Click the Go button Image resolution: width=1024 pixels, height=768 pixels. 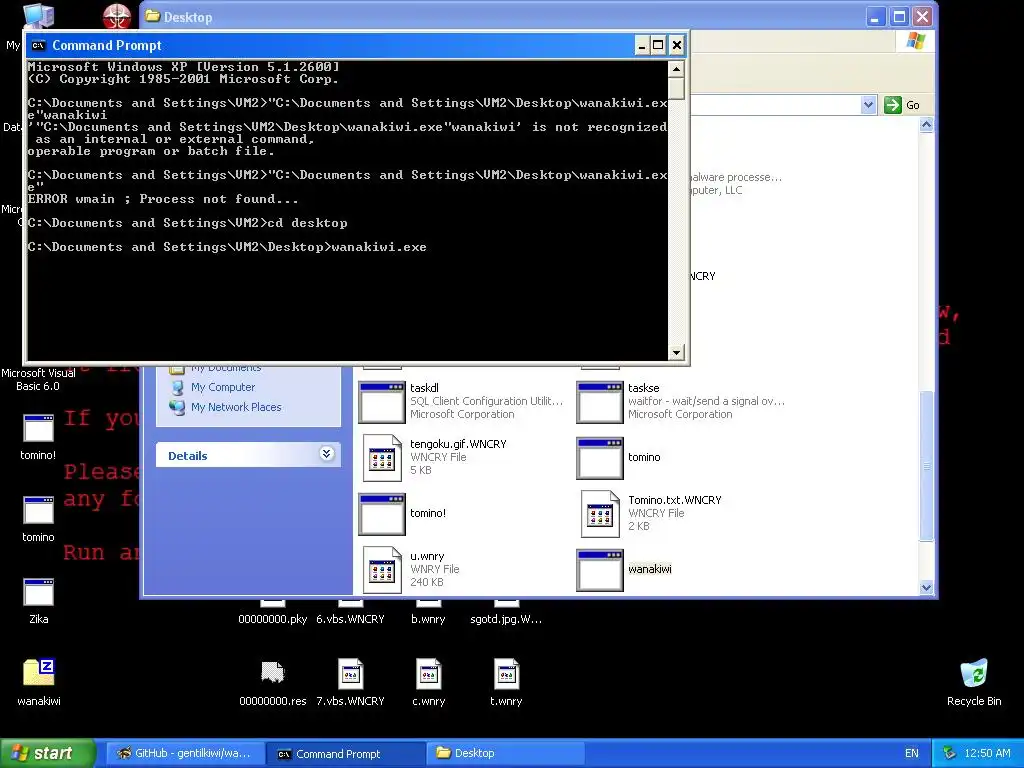click(903, 104)
